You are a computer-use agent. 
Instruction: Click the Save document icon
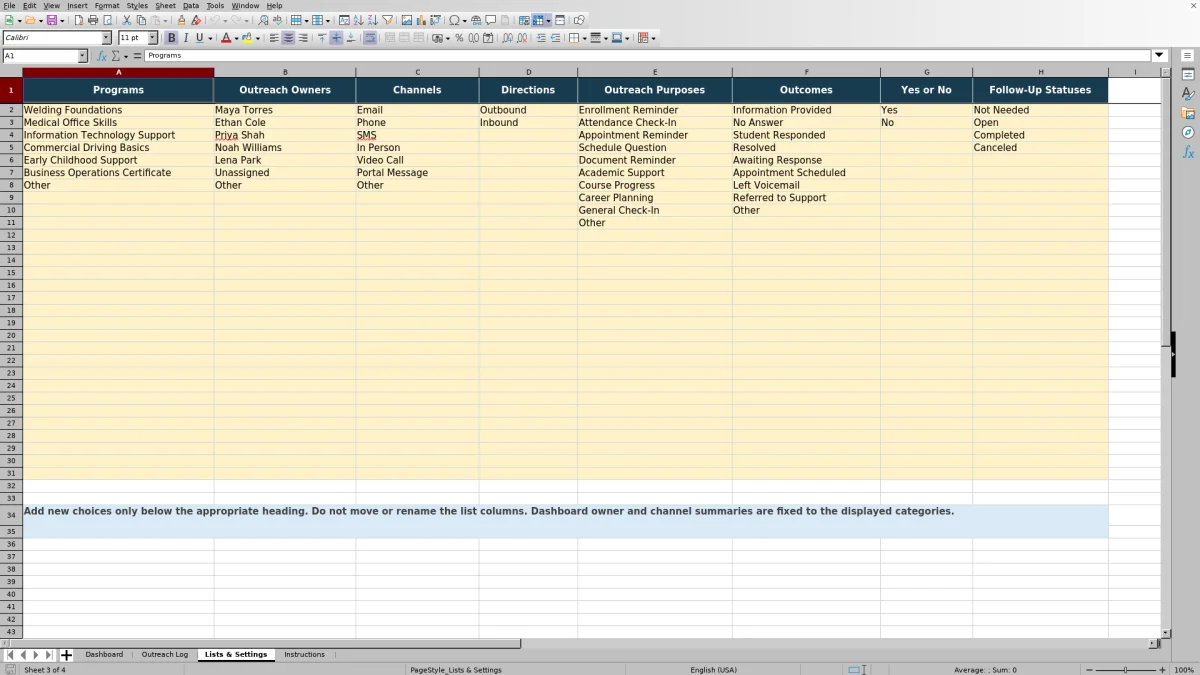[51, 20]
